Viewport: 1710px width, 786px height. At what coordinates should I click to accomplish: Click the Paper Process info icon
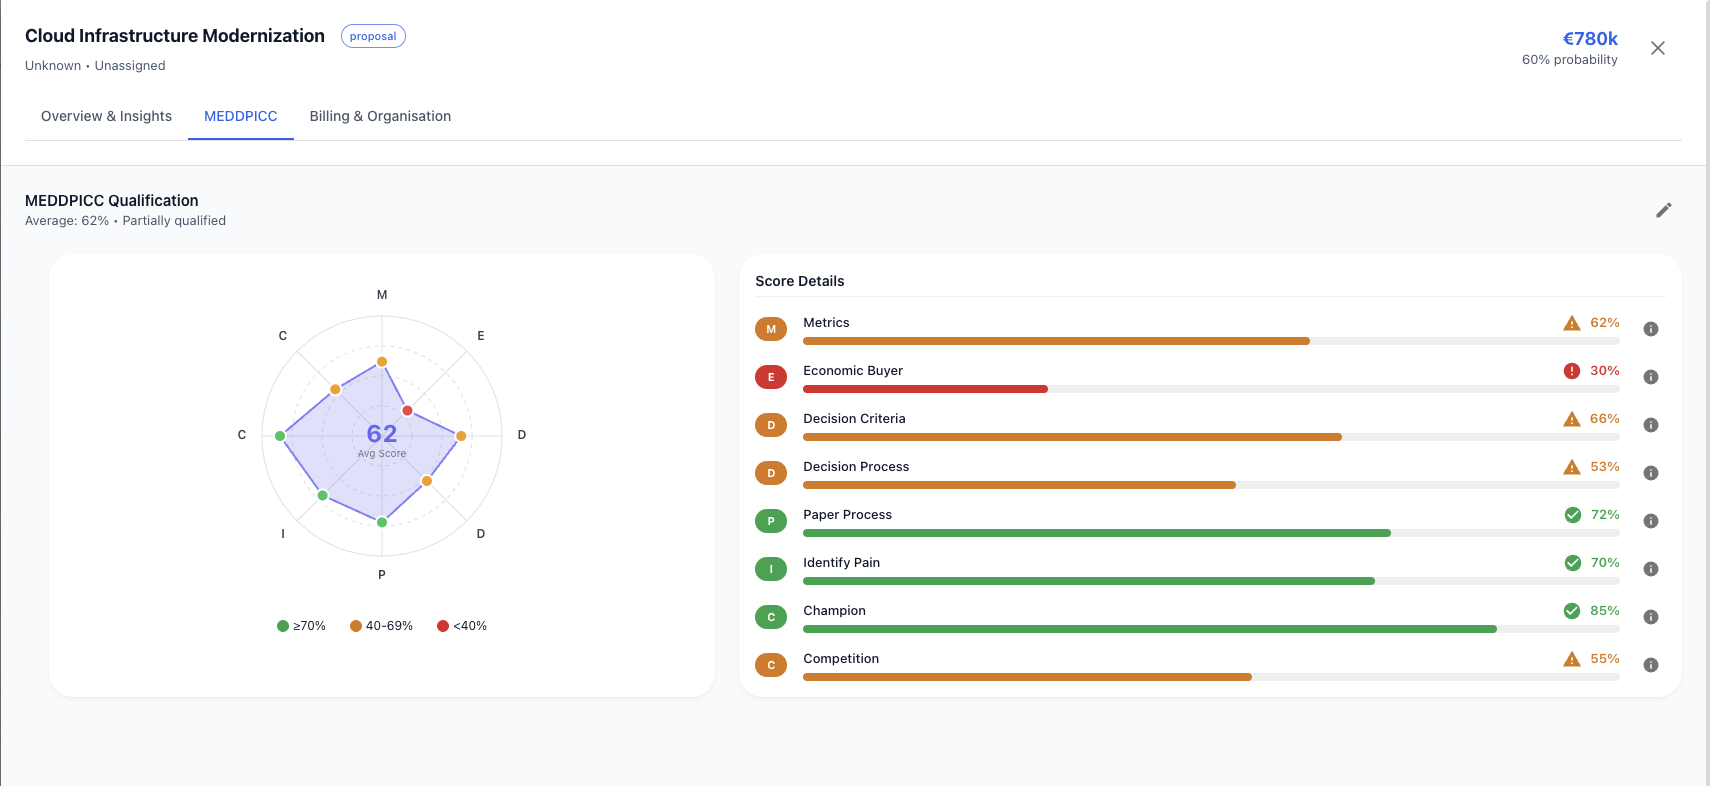[x=1651, y=521]
